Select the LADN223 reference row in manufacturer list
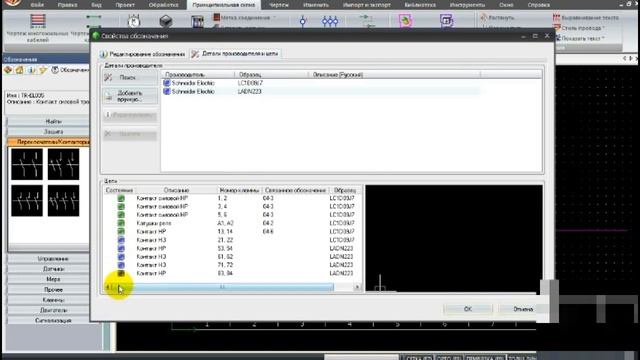This screenshot has height=360, width=640. pos(321,91)
